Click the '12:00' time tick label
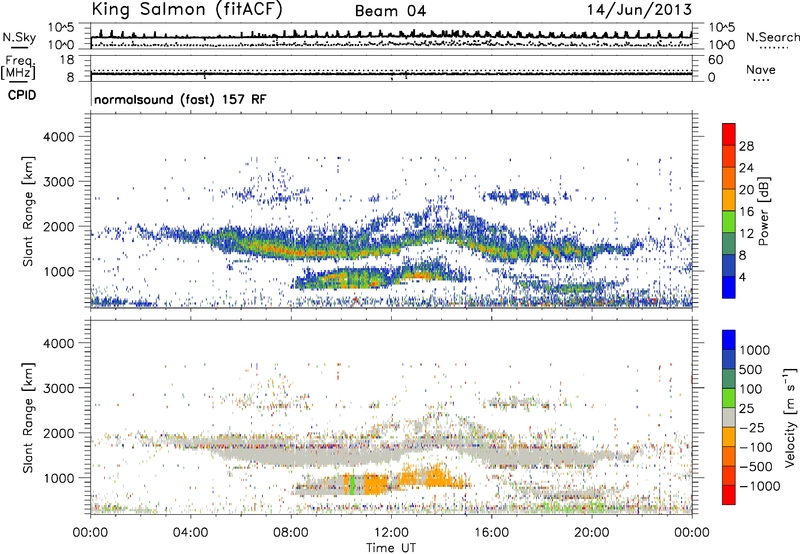 pos(391,533)
